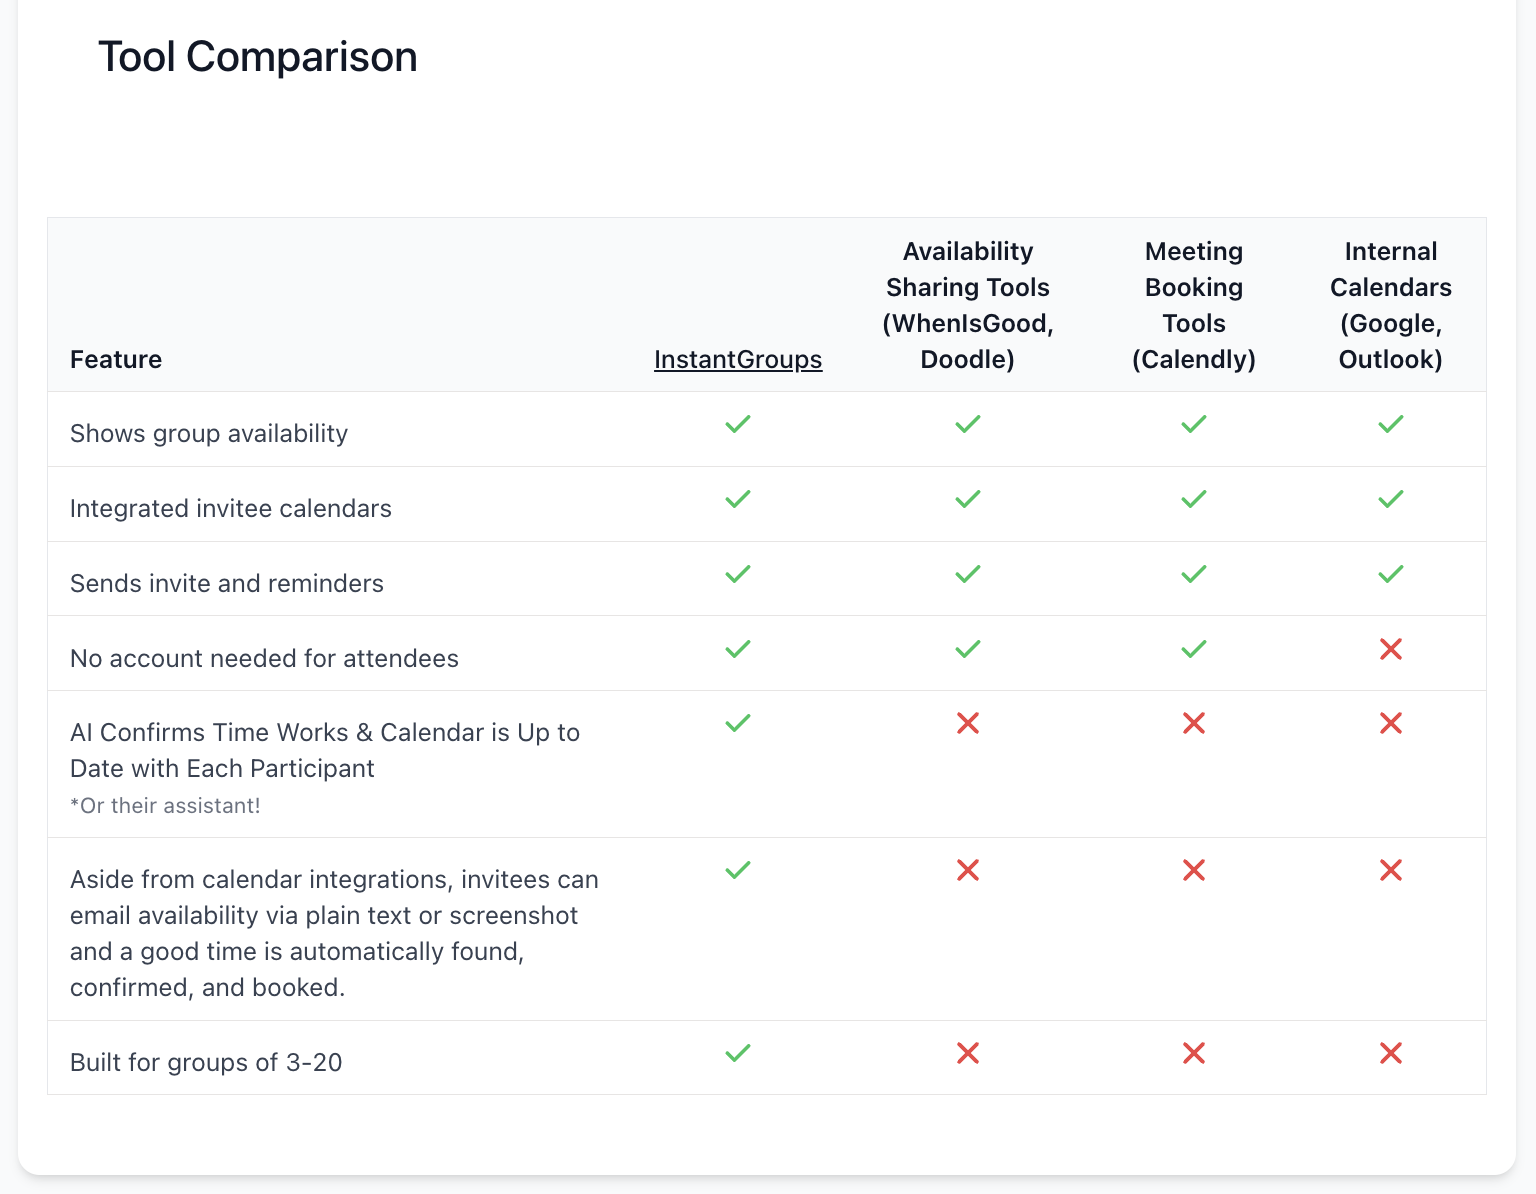Click the Or their assistant footnote text
The width and height of the screenshot is (1536, 1194).
point(165,806)
